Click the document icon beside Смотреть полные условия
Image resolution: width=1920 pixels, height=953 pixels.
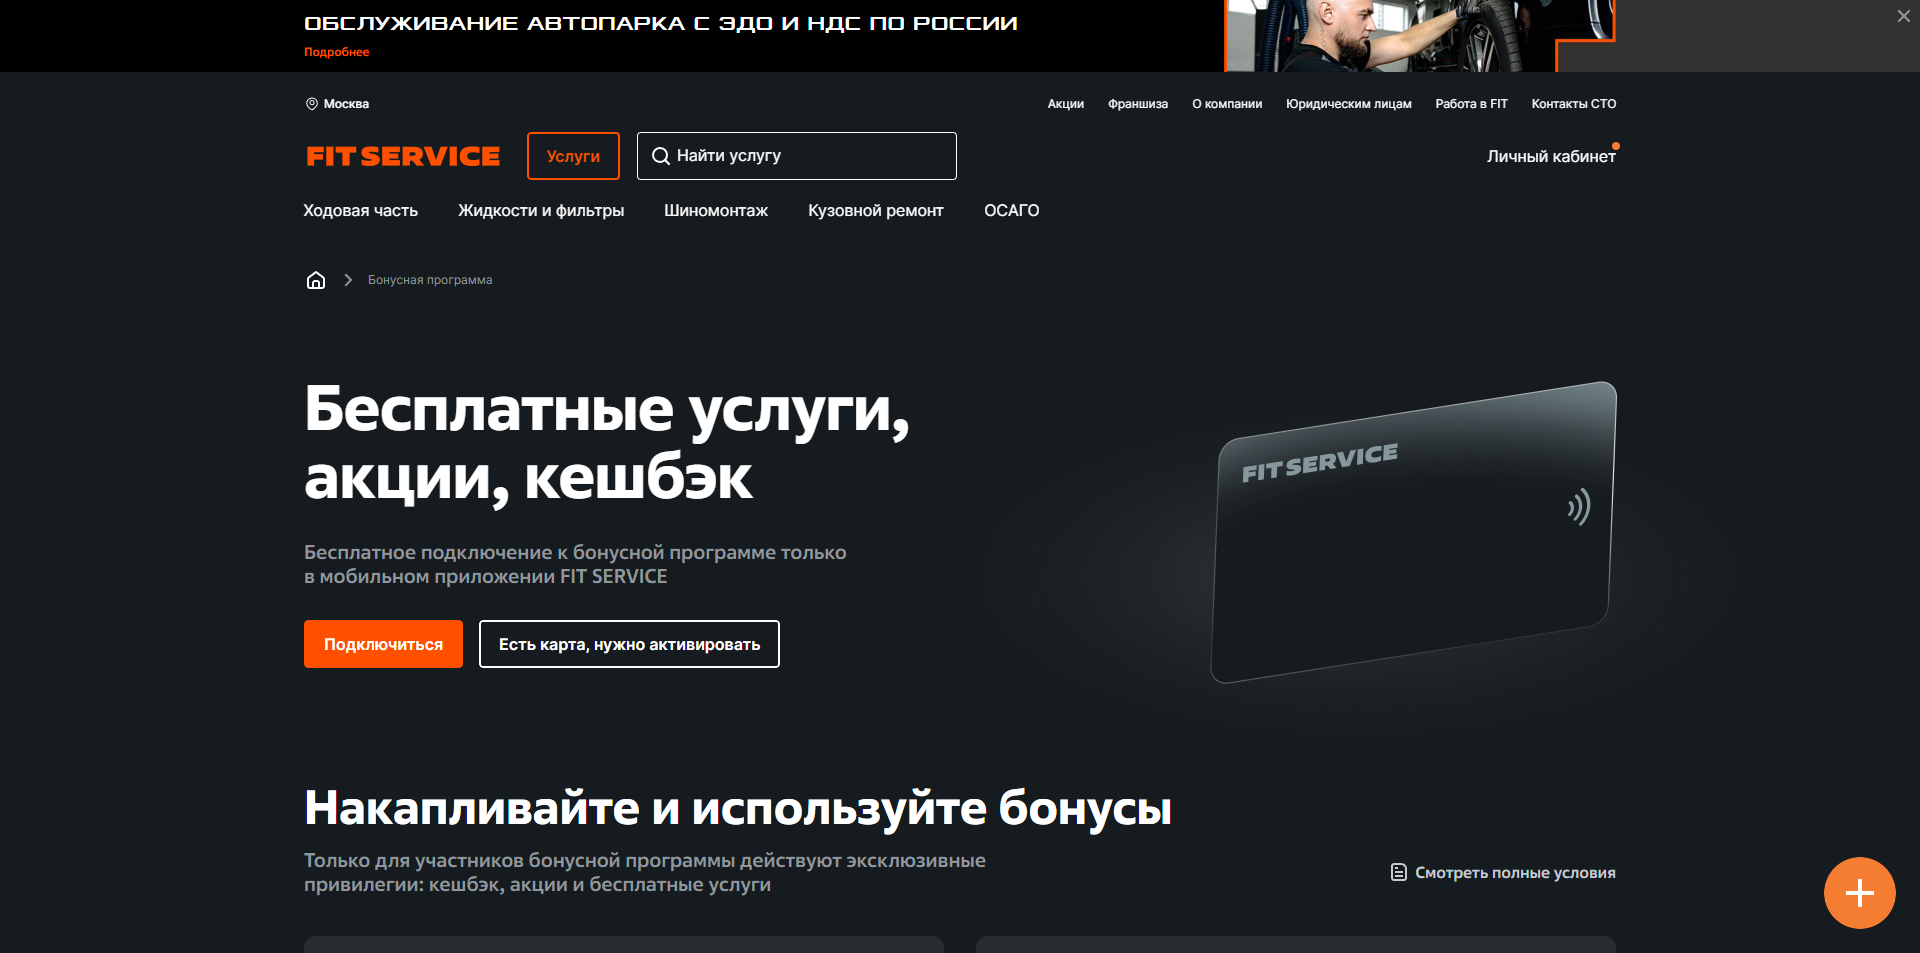point(1397,872)
